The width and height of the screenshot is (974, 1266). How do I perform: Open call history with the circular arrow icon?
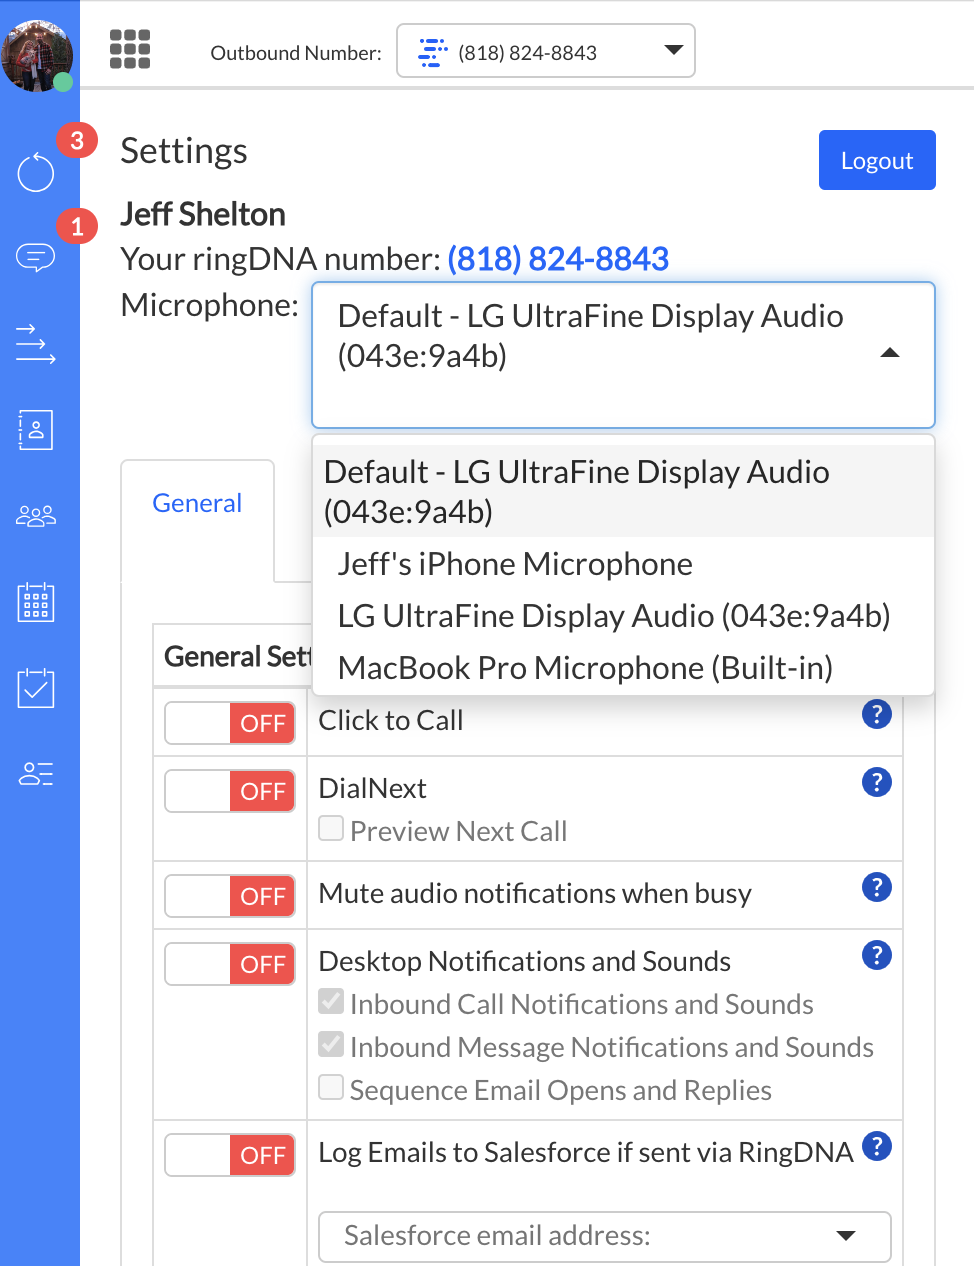click(x=36, y=172)
